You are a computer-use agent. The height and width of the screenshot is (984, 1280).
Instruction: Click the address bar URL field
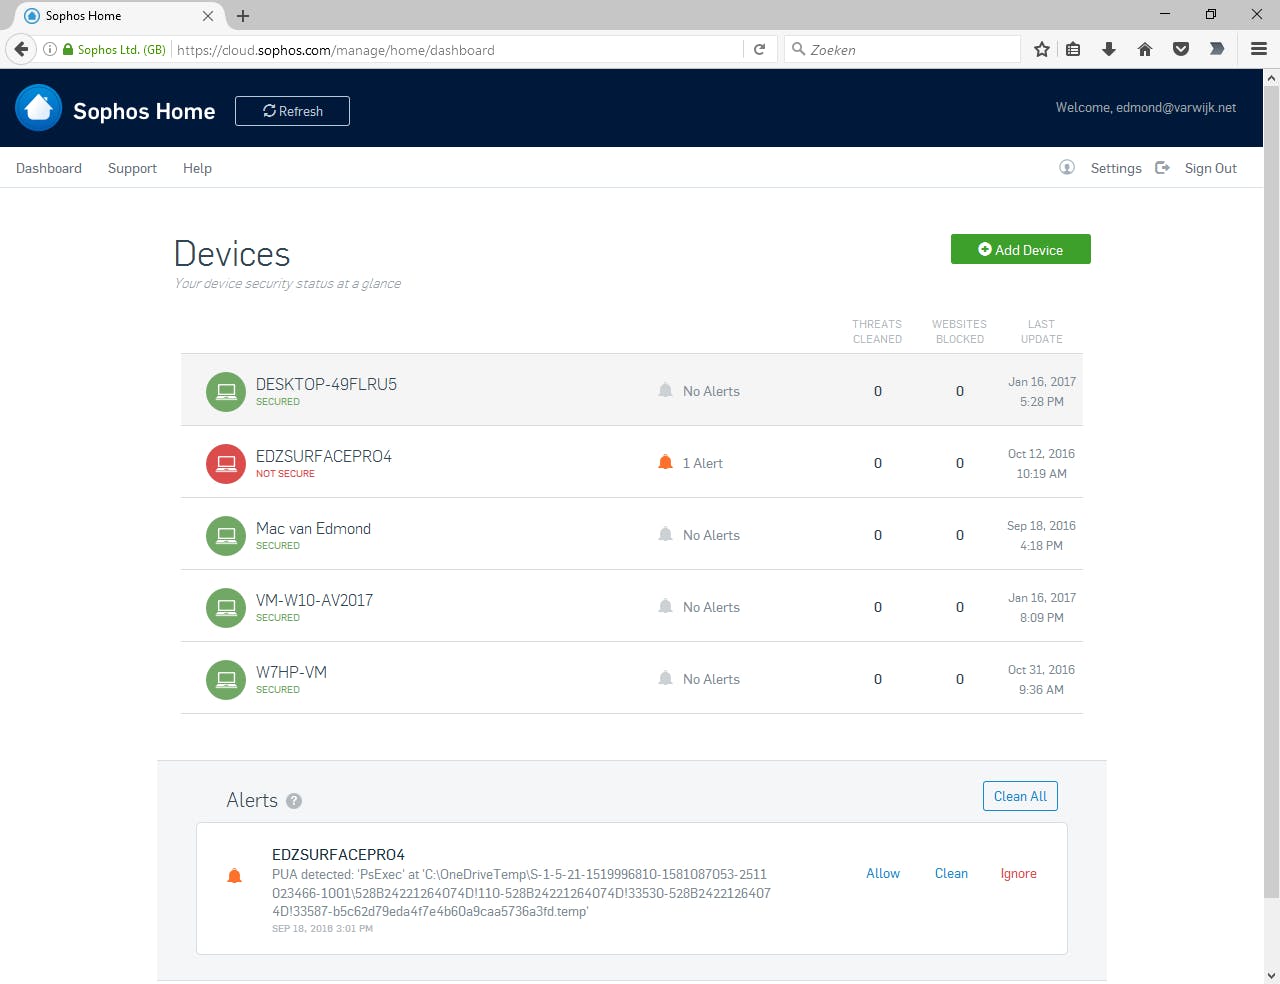[458, 49]
